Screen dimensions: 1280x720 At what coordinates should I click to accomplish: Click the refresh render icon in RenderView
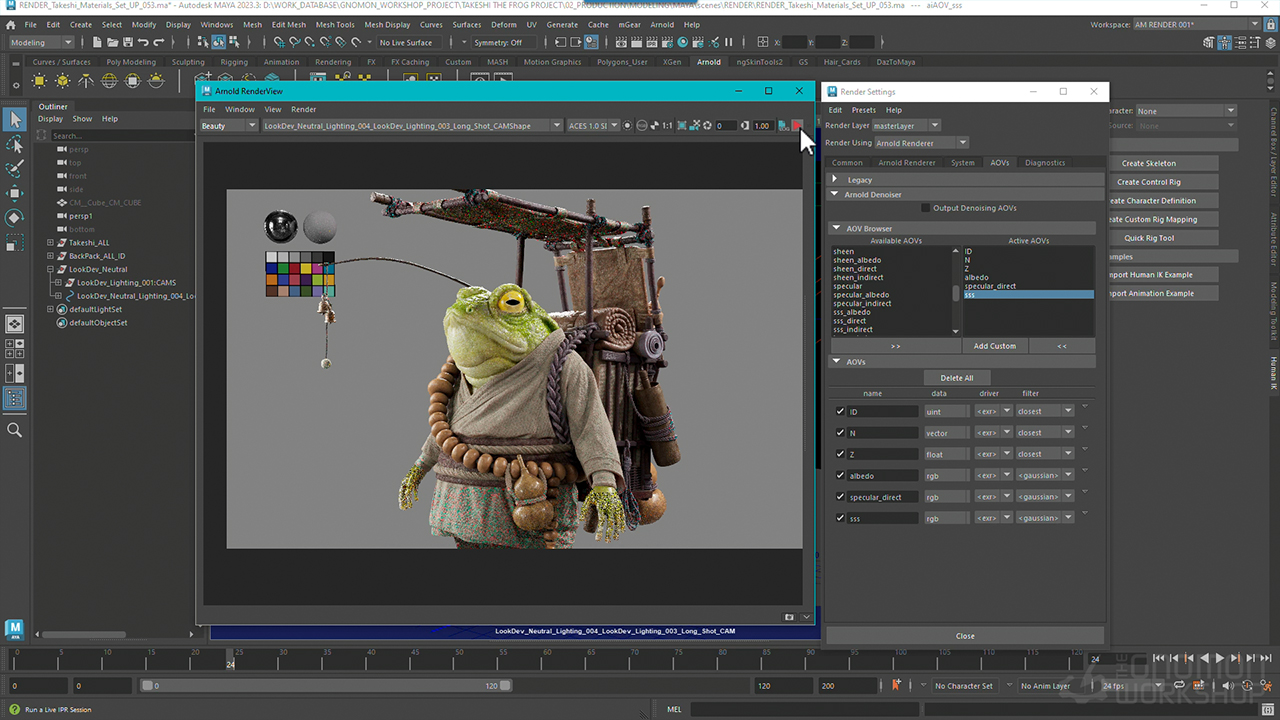pyautogui.click(x=707, y=126)
